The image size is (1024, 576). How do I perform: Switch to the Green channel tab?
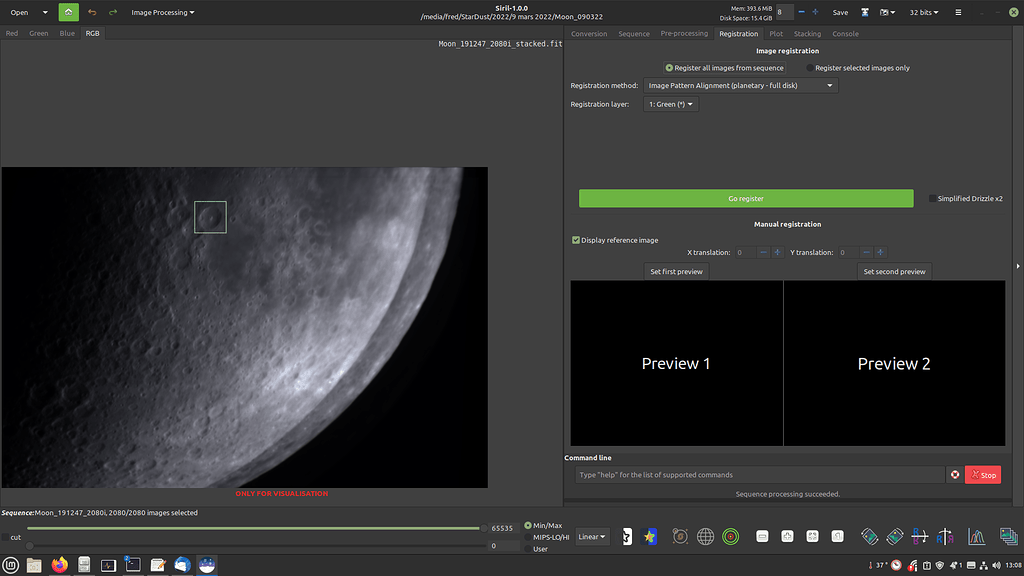(38, 33)
